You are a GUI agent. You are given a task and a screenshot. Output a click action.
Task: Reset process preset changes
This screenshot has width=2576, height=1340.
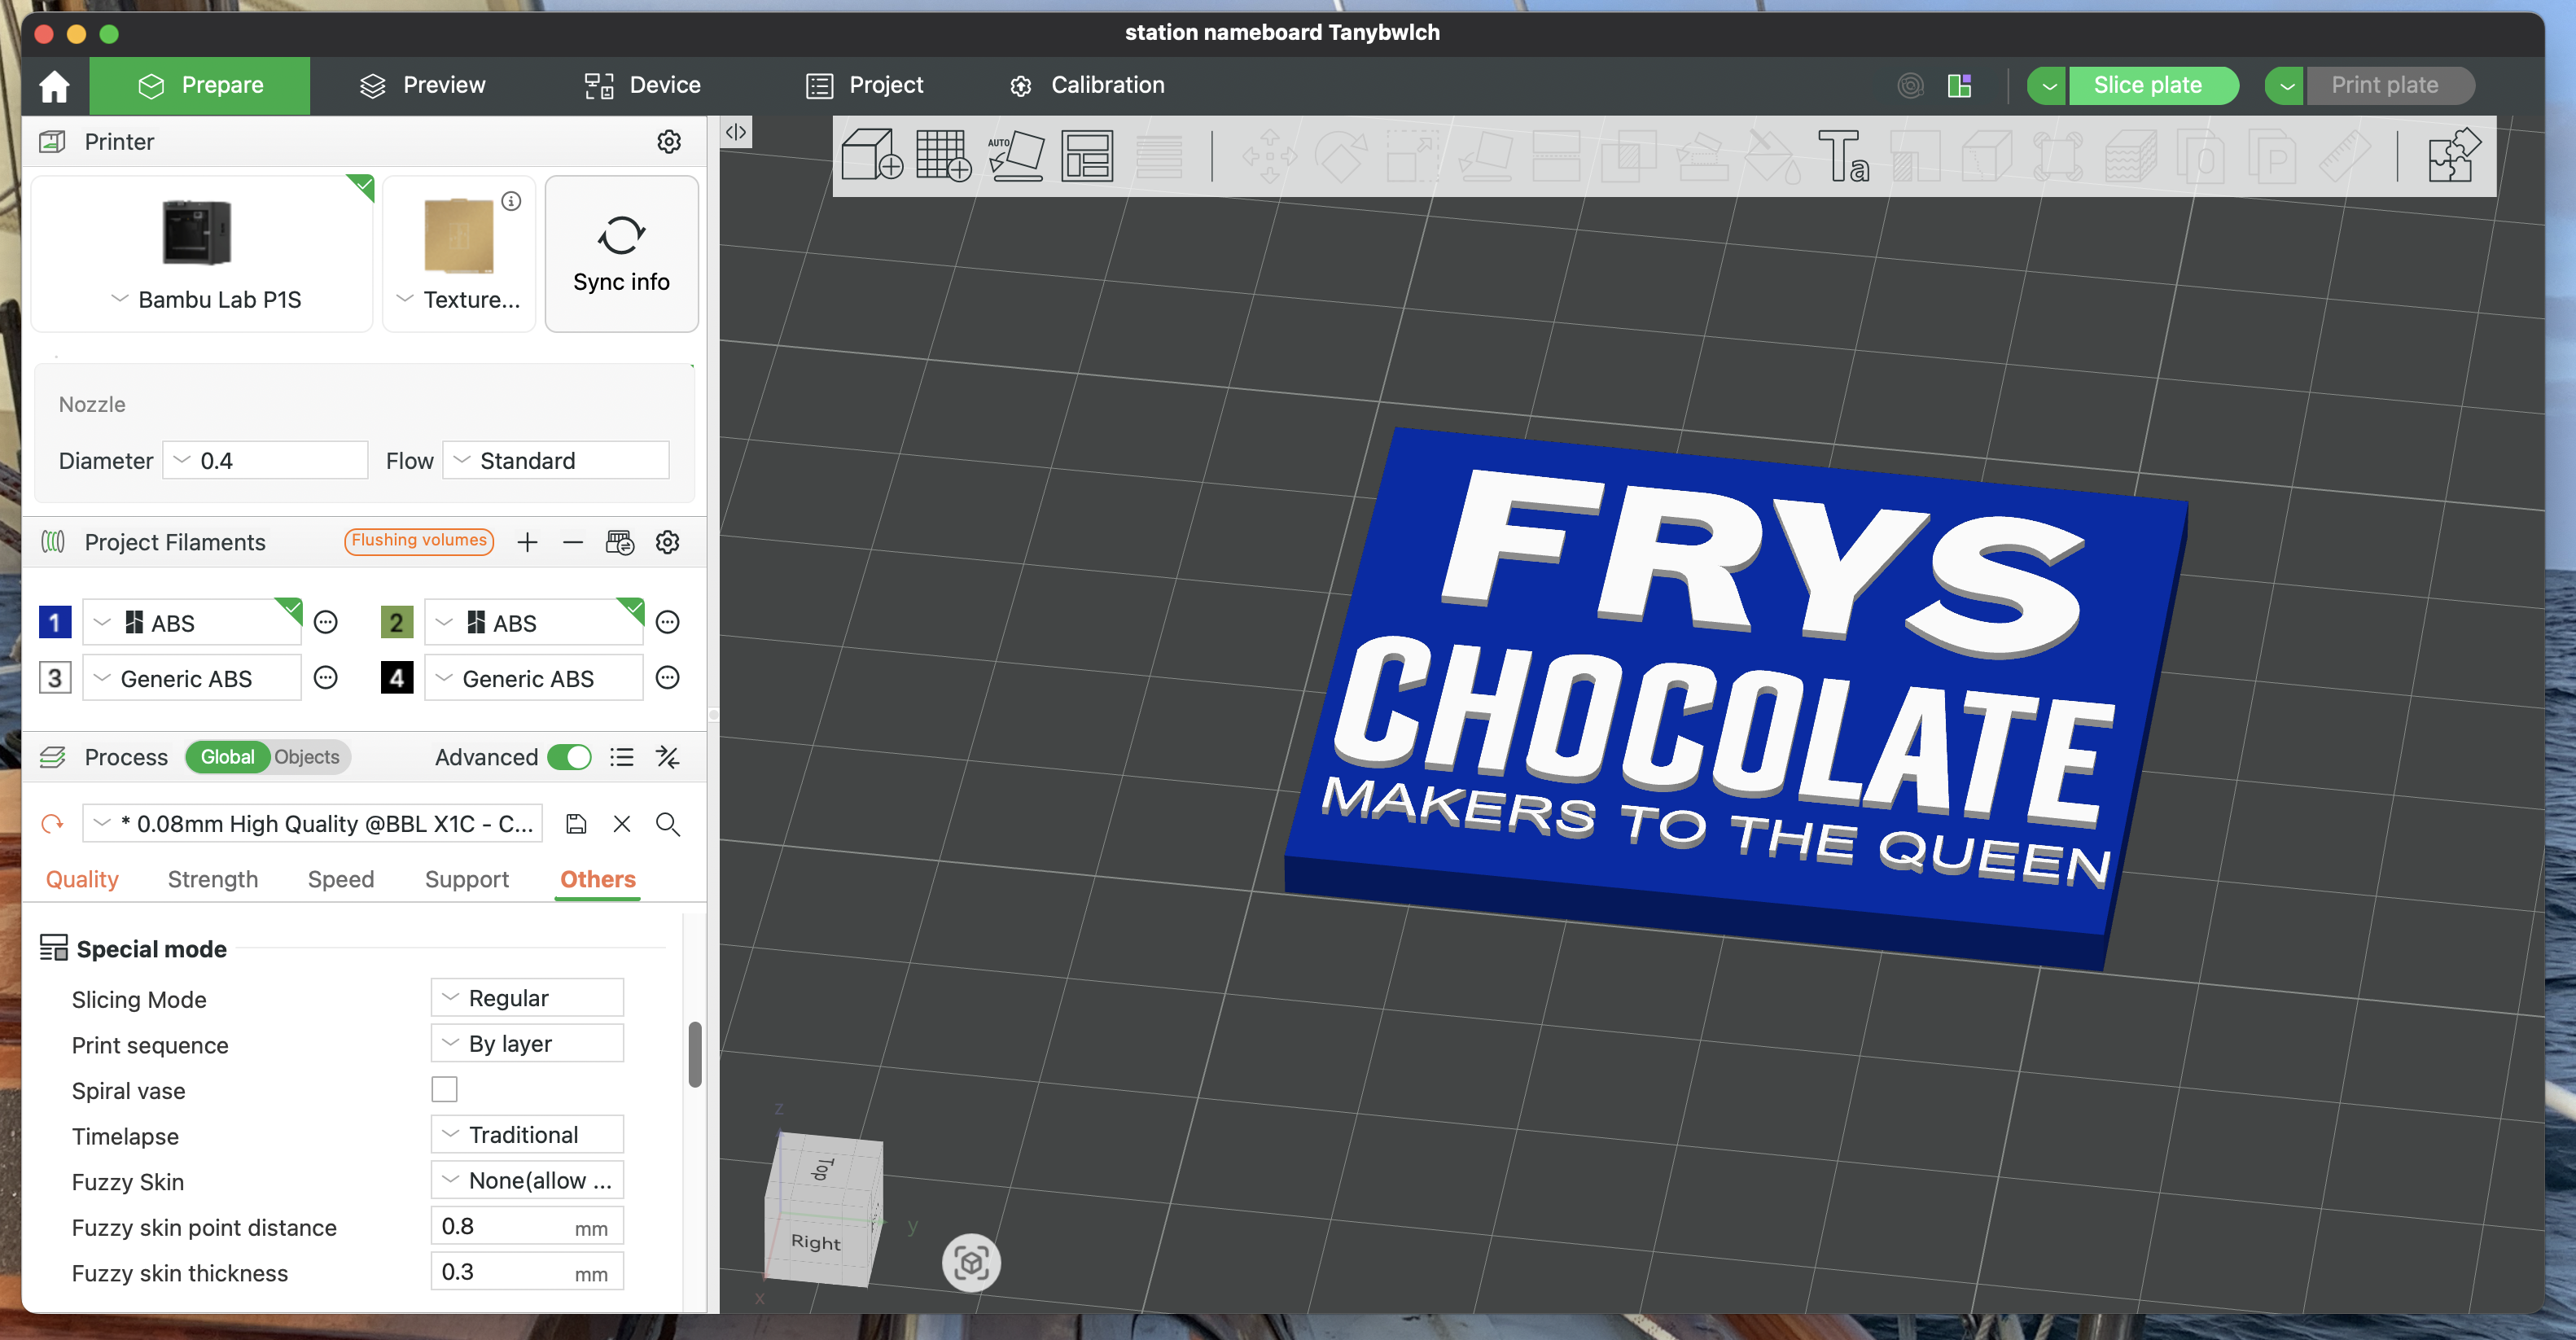(x=52, y=824)
